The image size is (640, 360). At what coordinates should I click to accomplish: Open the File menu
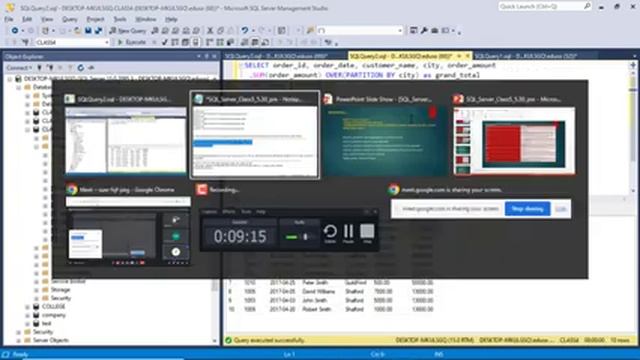tap(9, 19)
